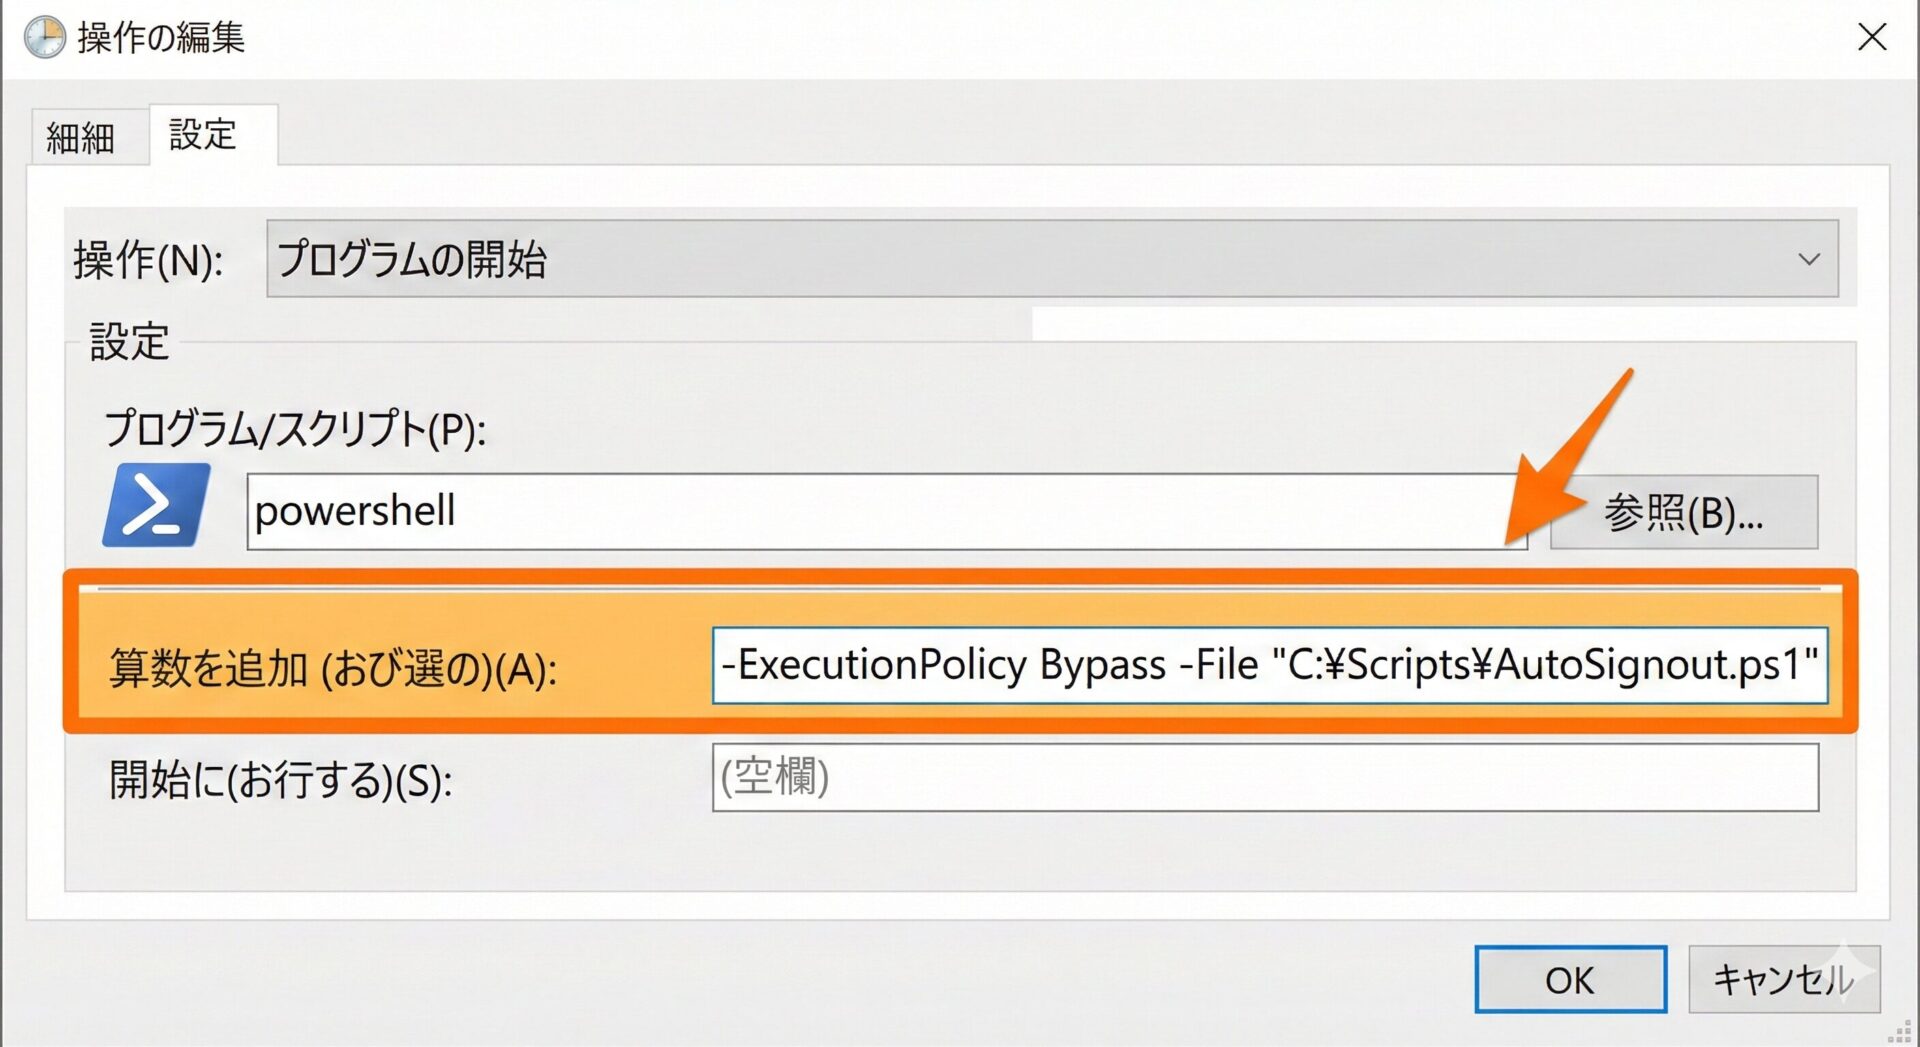Click the 開始に(お行する)(S) label

click(281, 780)
